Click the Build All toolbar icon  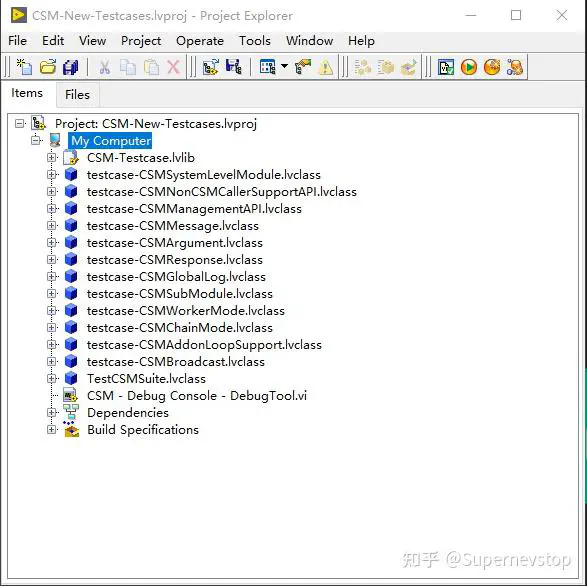(362, 67)
